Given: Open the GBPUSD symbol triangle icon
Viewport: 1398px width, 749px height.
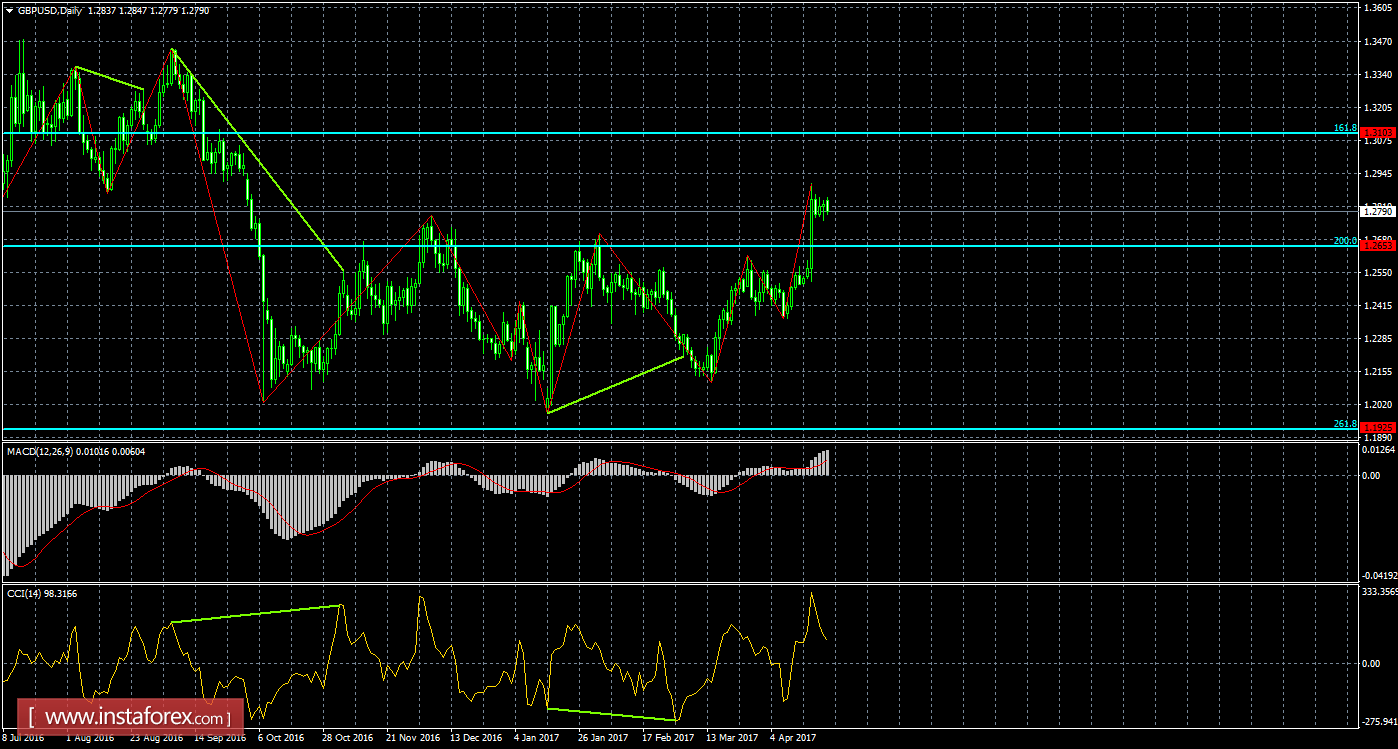Looking at the screenshot, I should pyautogui.click(x=10, y=8).
